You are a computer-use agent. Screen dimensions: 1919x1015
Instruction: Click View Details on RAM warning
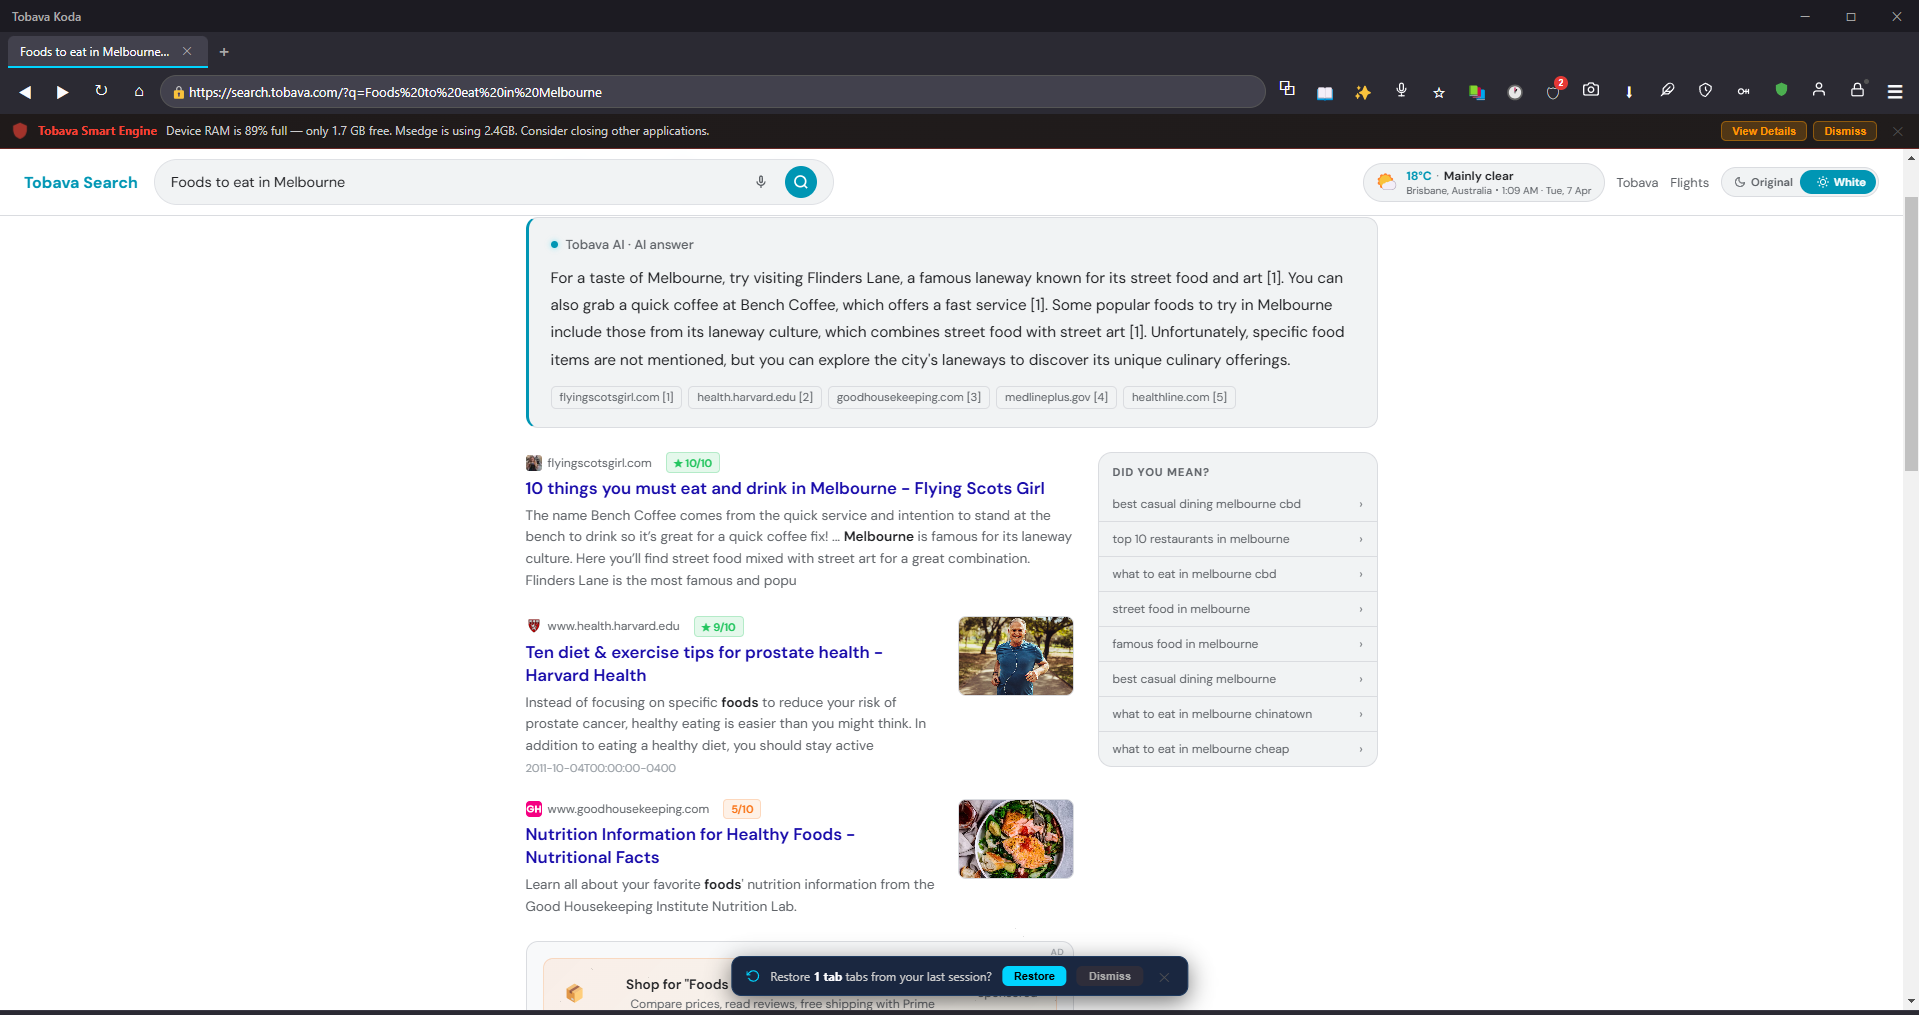pyautogui.click(x=1764, y=131)
